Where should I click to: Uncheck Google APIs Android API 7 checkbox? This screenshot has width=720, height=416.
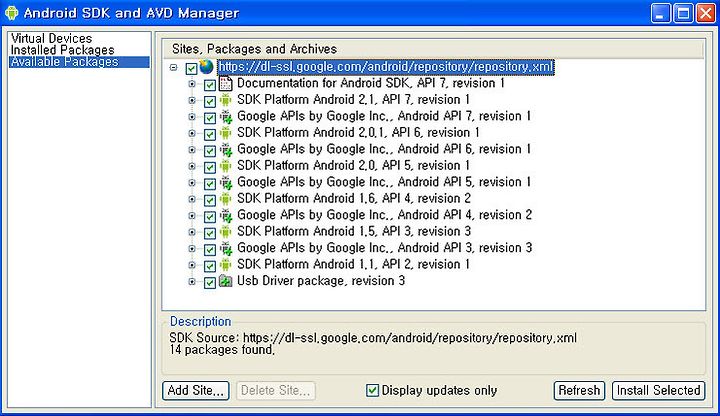[210, 118]
